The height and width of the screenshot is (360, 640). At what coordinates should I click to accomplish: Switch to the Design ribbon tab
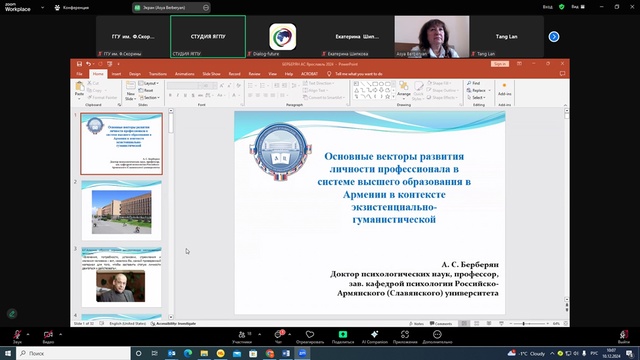click(135, 74)
